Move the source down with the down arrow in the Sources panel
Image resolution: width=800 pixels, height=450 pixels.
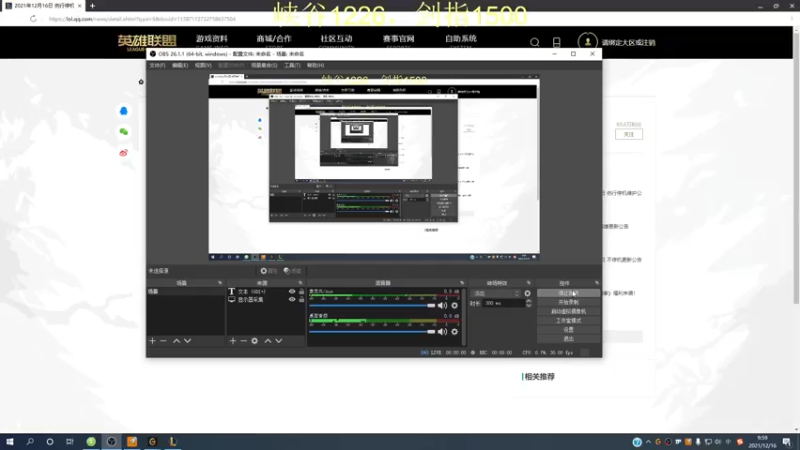click(x=279, y=341)
